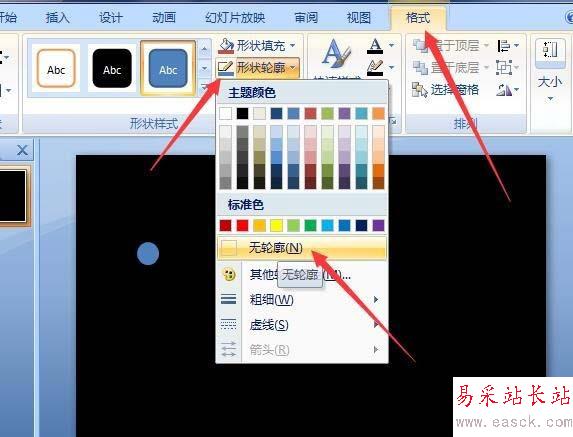Viewport: 573px width, 437px height.
Task: Open the 幻灯片放映 tab
Action: [235, 18]
